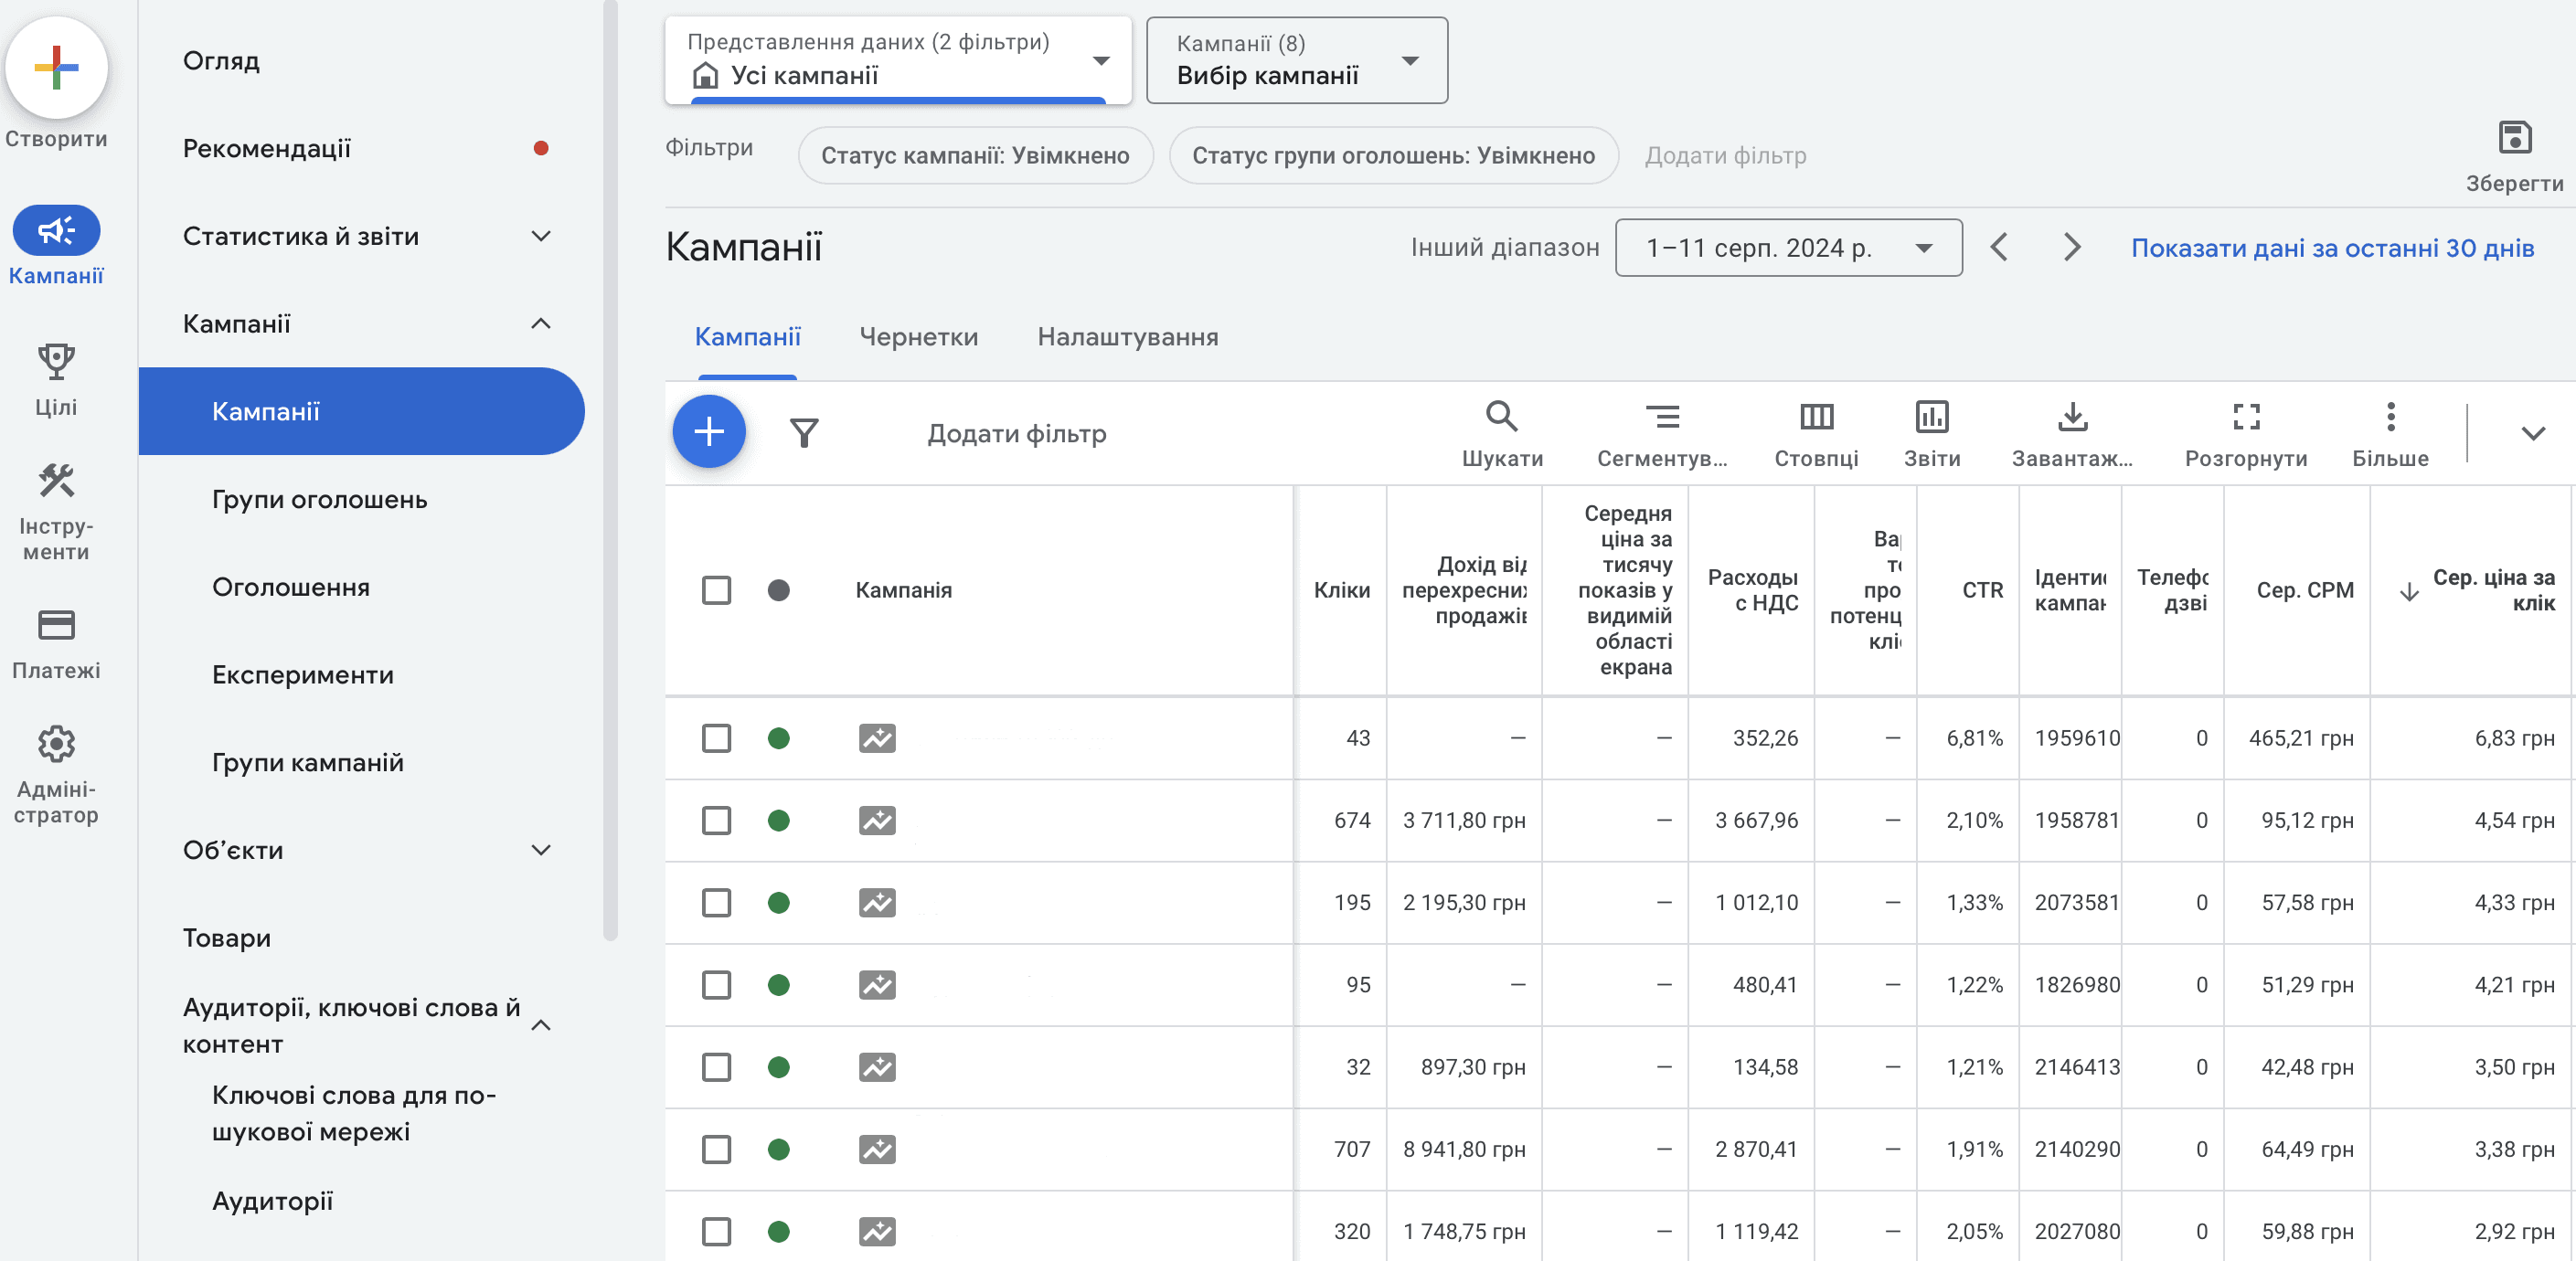This screenshot has width=2576, height=1261.
Task: Open Оголошення in sidebar
Action: [291, 587]
